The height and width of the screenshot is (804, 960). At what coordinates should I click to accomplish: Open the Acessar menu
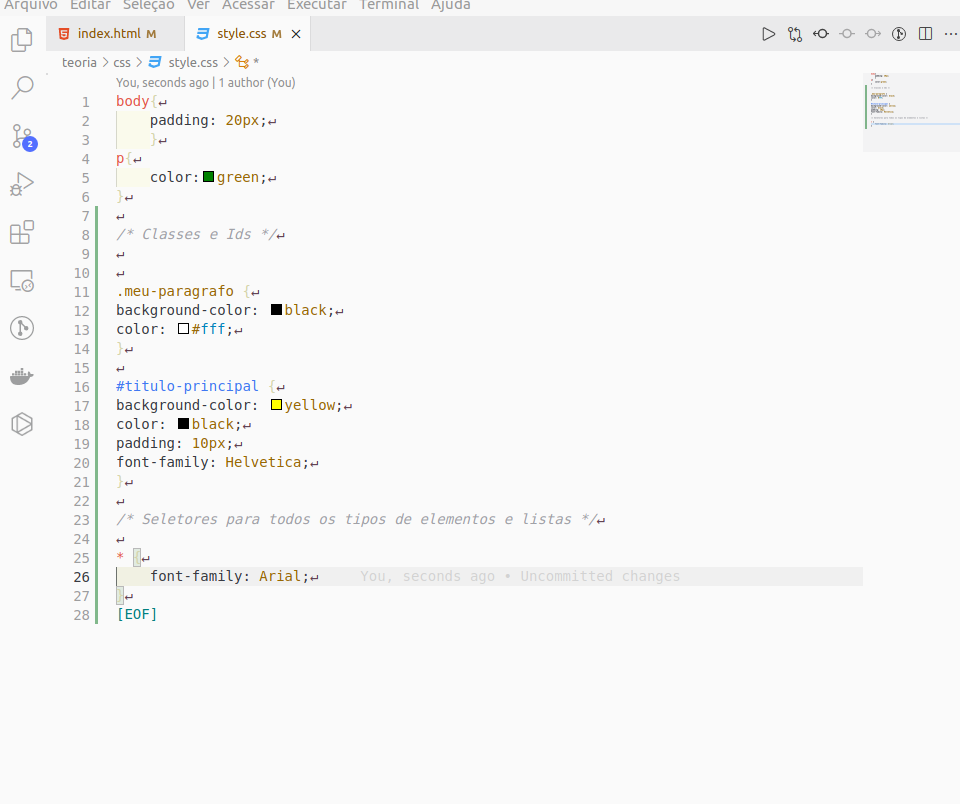[x=248, y=5]
